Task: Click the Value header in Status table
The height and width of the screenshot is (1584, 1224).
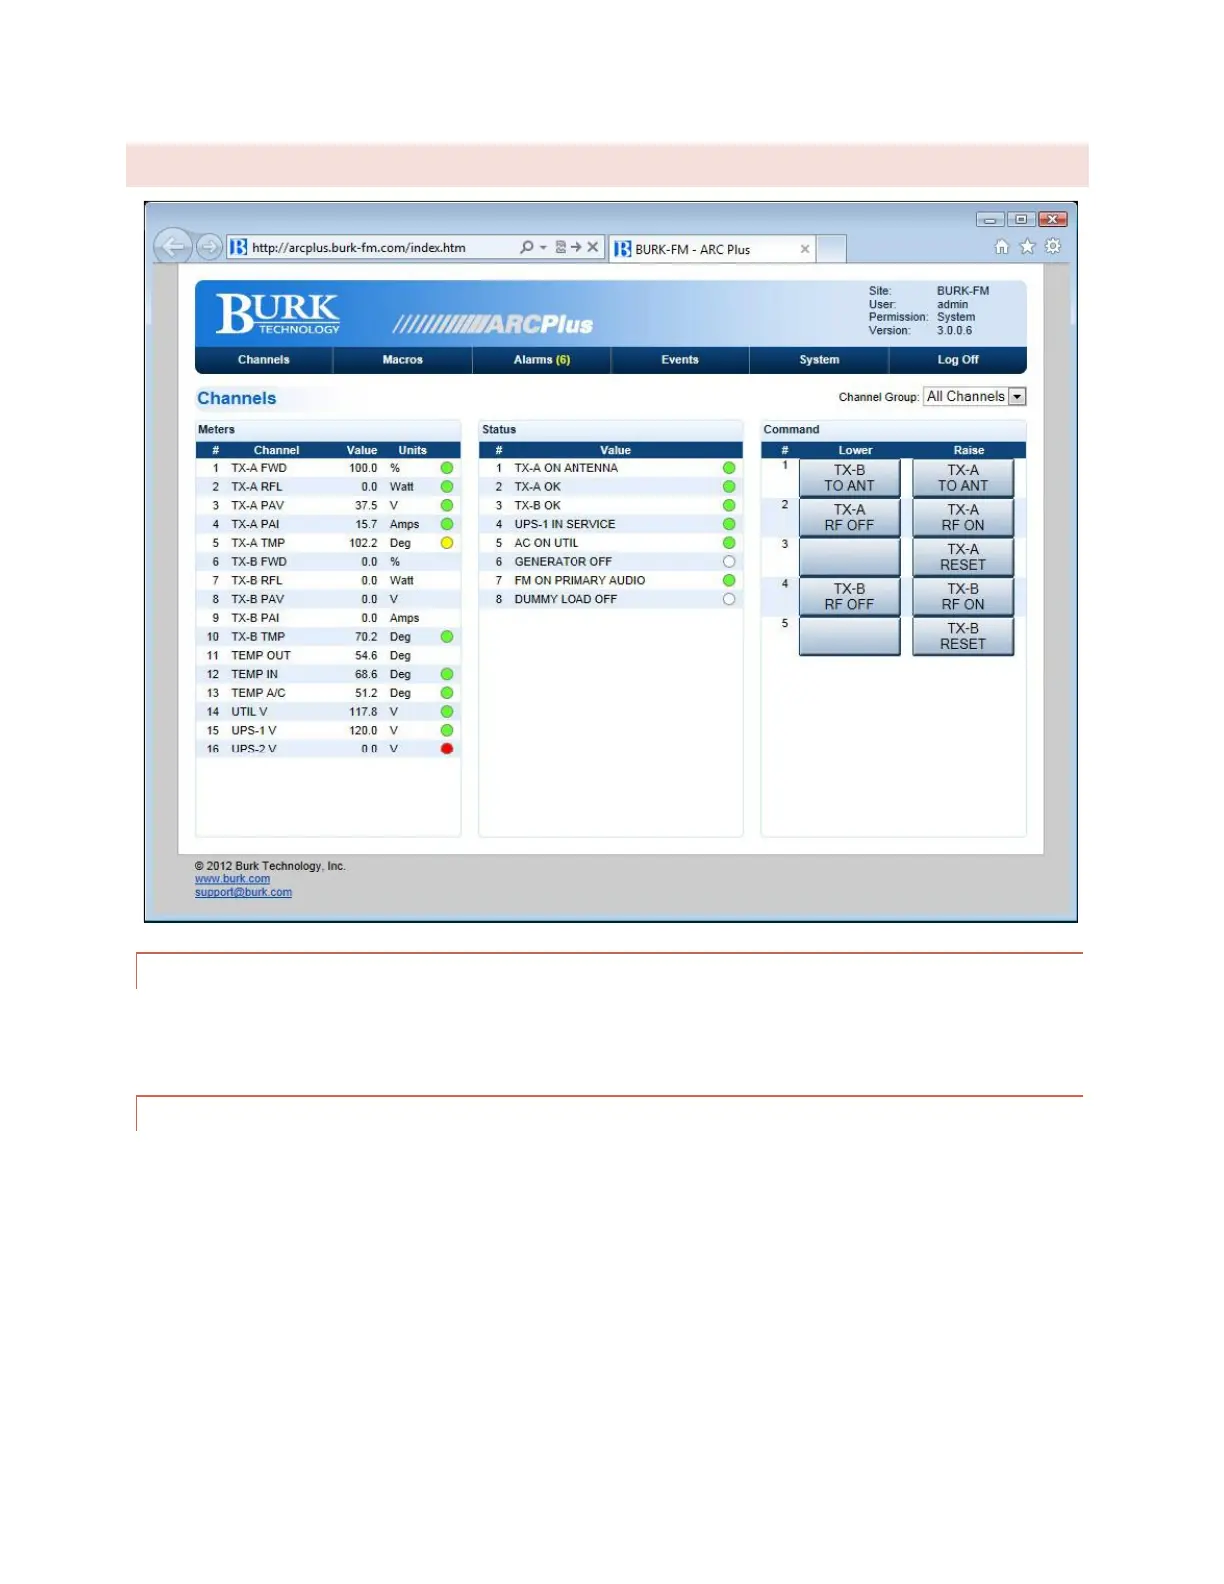Action: 615,450
